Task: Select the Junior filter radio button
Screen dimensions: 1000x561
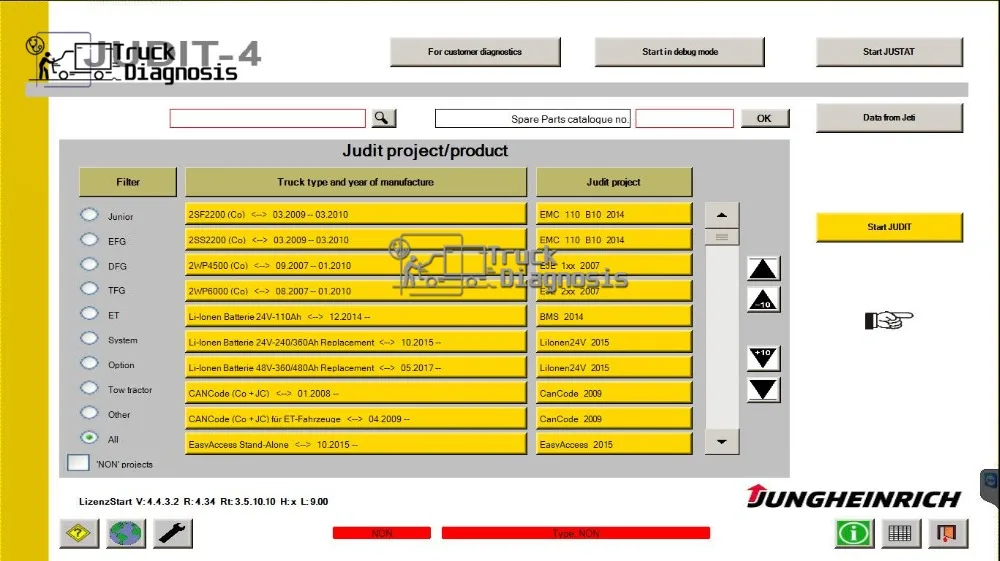Action: coord(89,215)
